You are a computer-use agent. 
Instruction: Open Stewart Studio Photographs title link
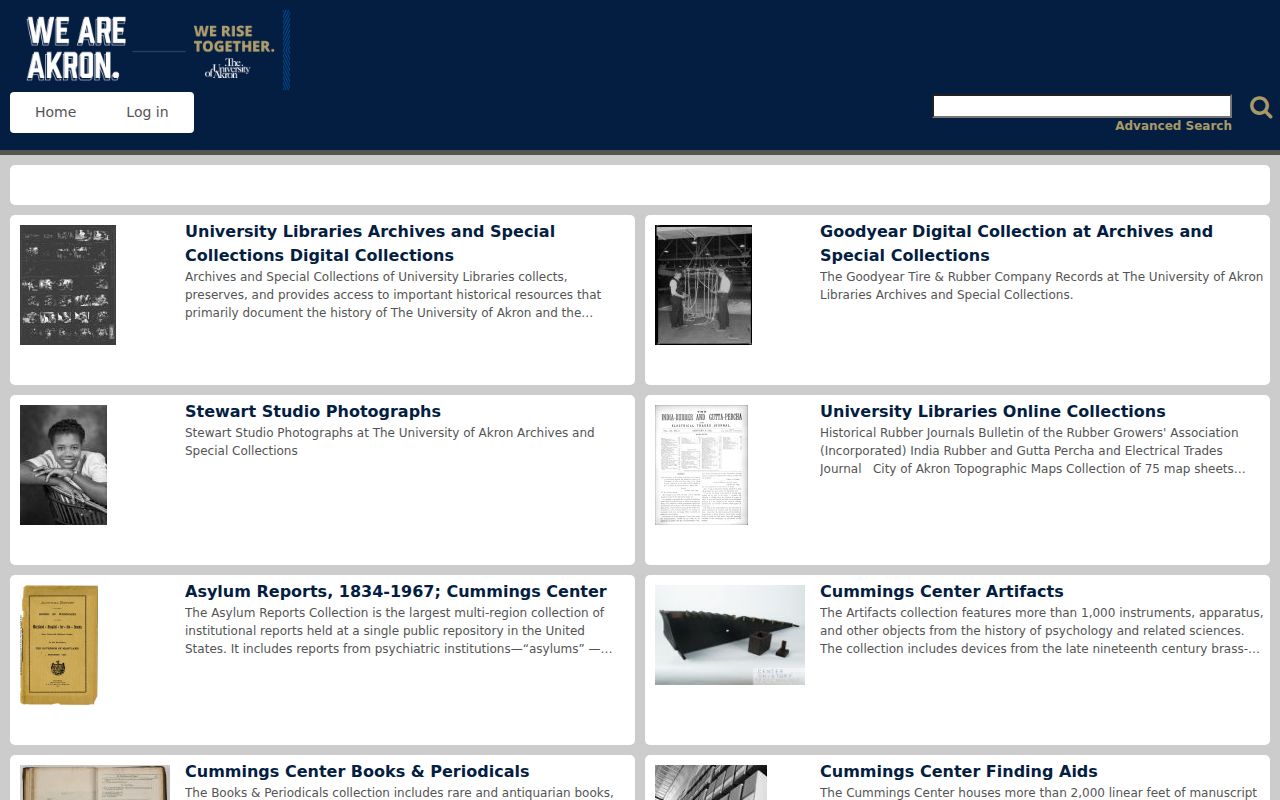click(313, 411)
